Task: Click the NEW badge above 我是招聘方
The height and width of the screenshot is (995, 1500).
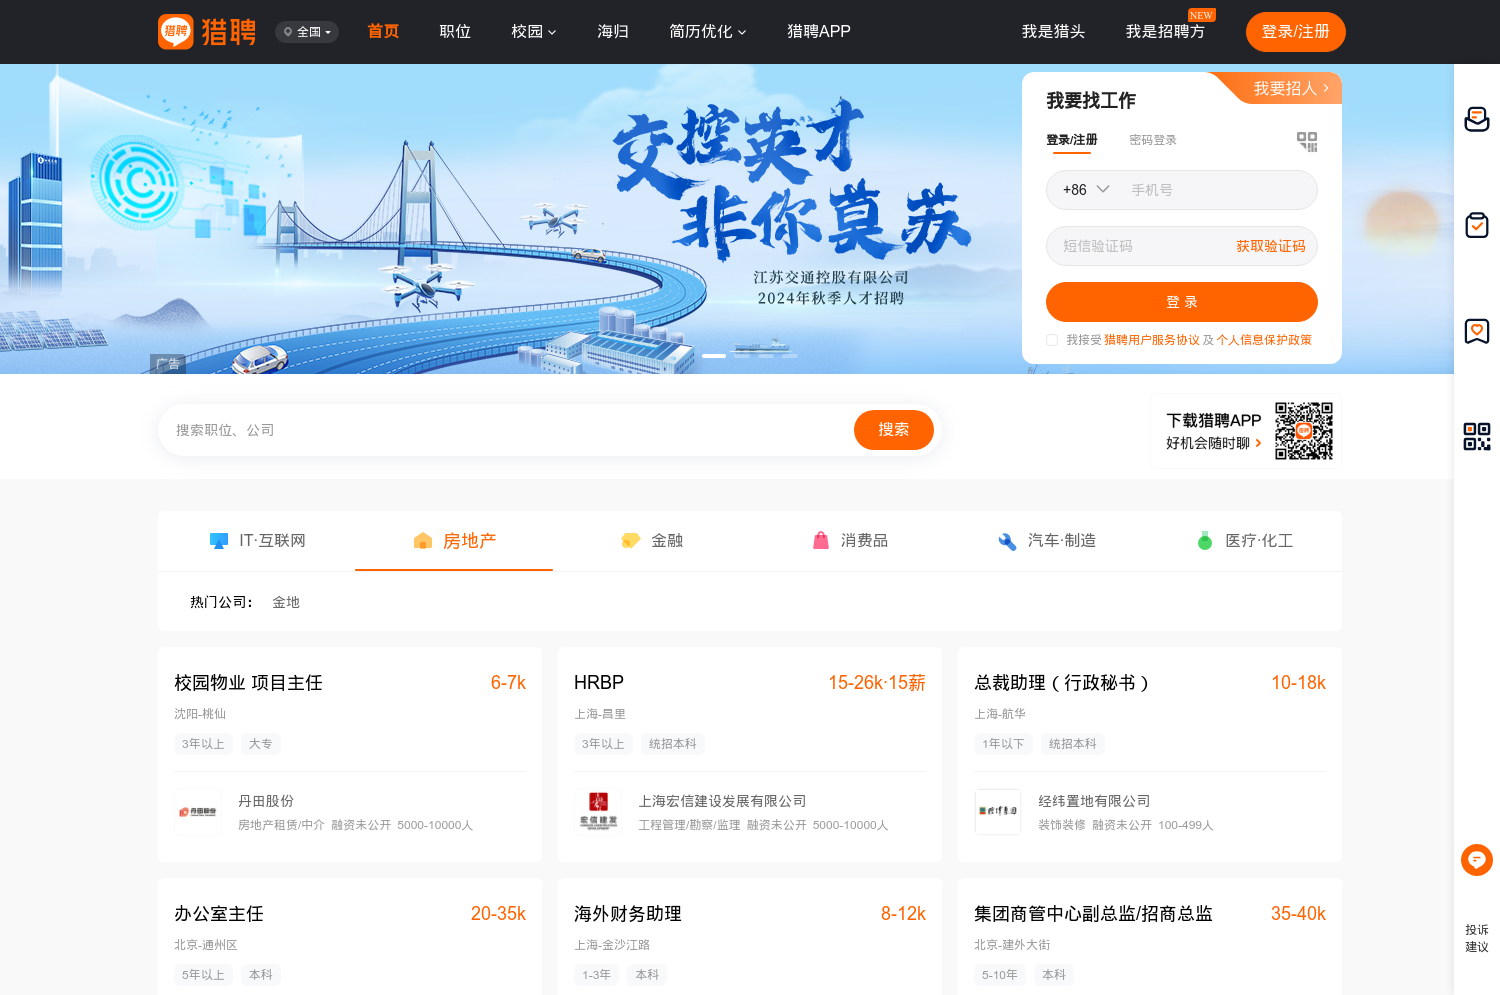Action: tap(1201, 15)
